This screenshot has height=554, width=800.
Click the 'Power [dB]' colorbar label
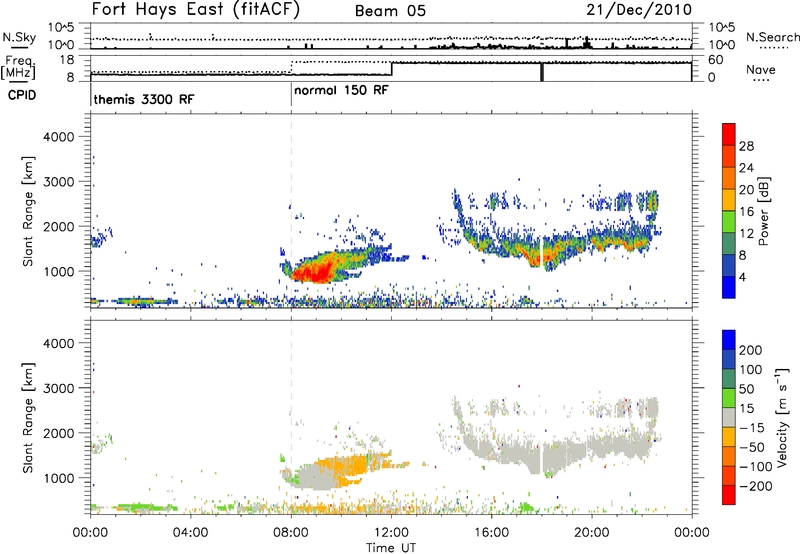pos(763,211)
